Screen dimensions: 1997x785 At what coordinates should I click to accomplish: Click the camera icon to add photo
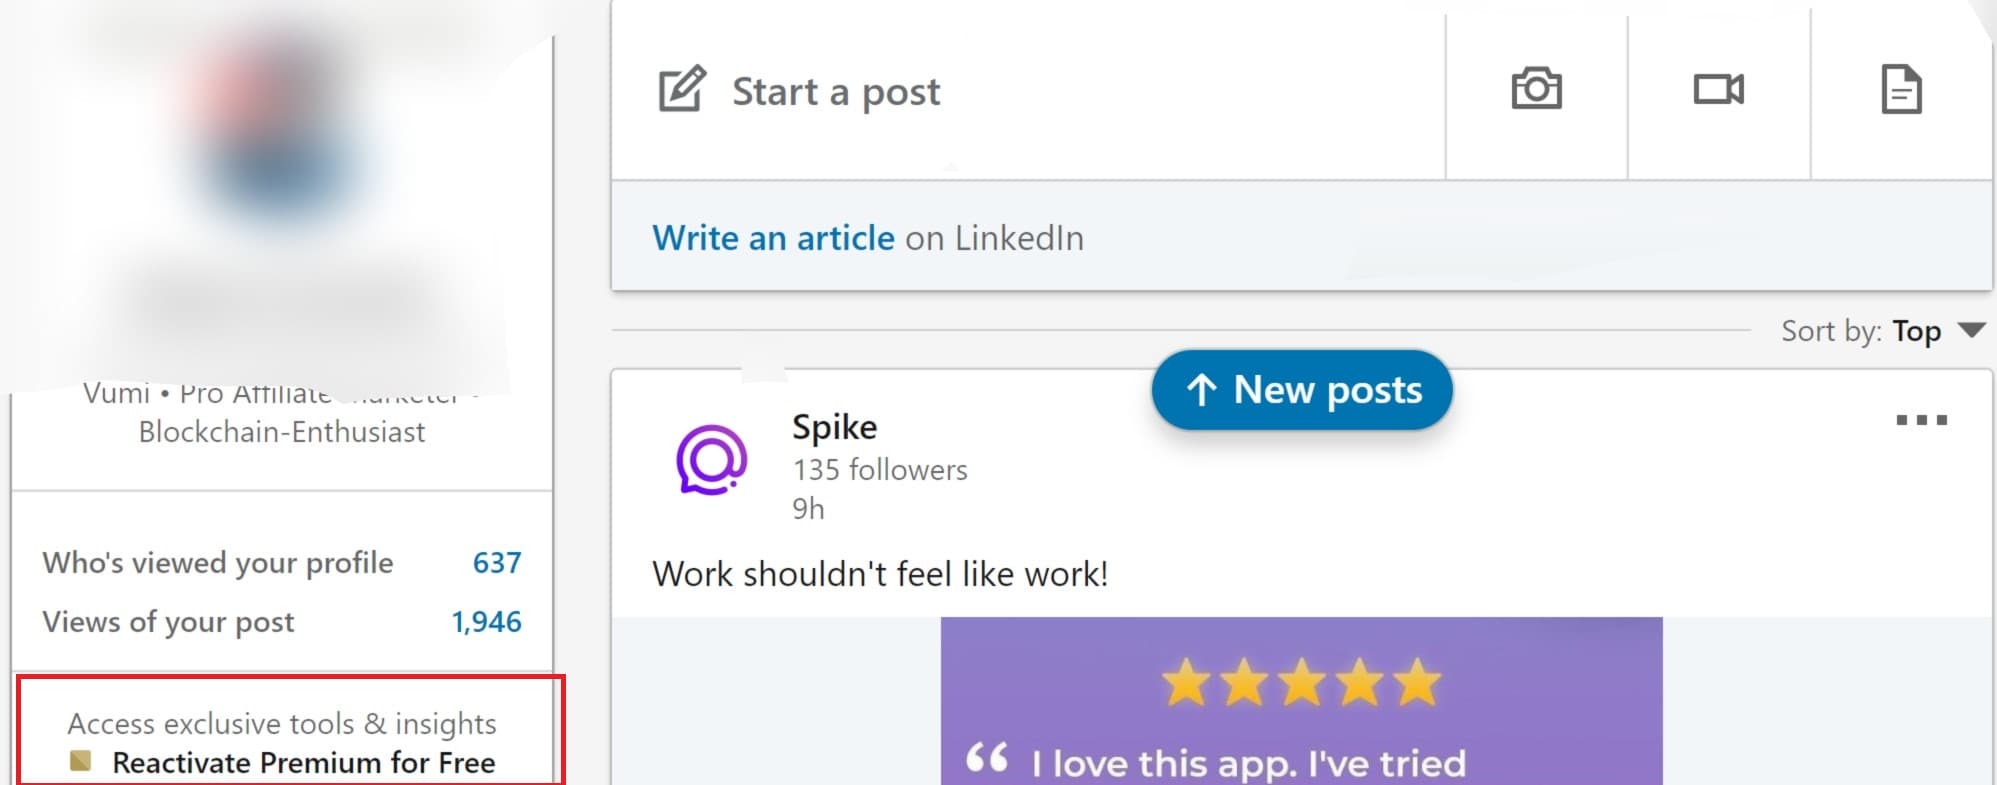tap(1536, 89)
